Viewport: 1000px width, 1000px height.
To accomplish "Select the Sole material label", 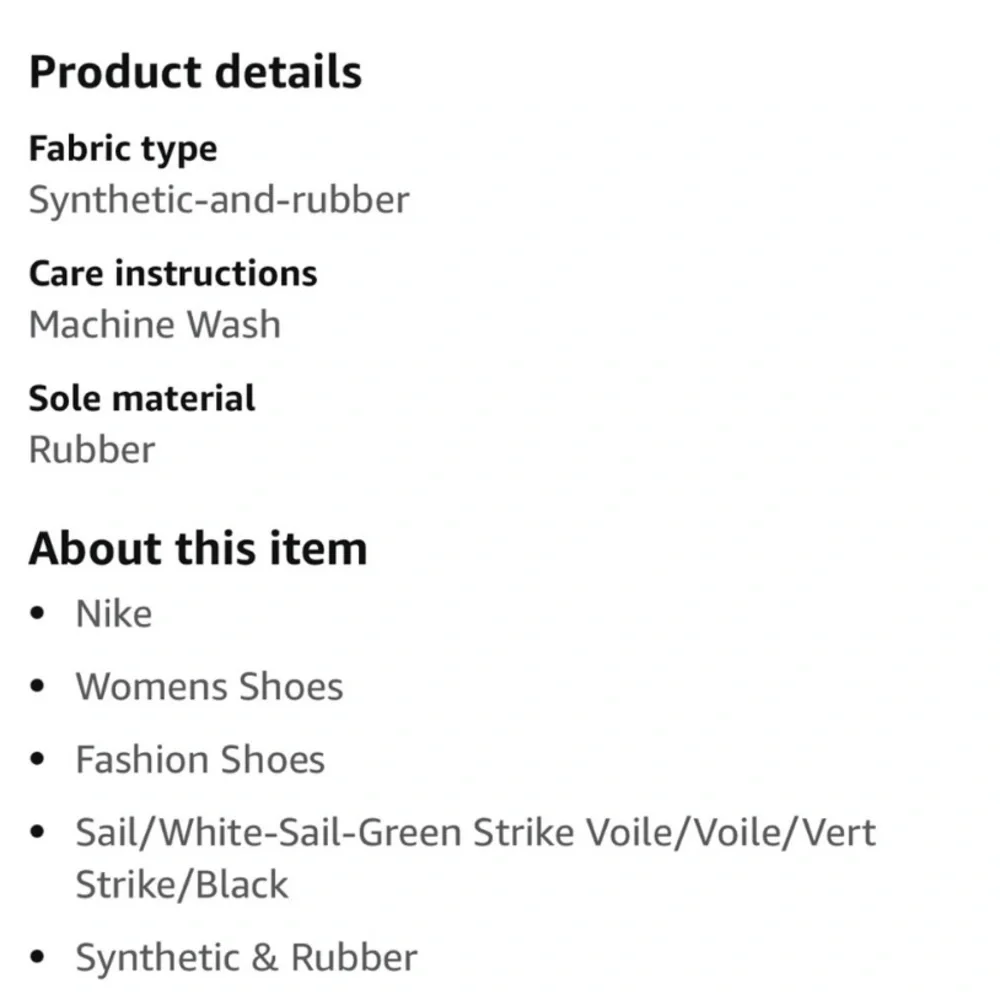I will pos(142,399).
